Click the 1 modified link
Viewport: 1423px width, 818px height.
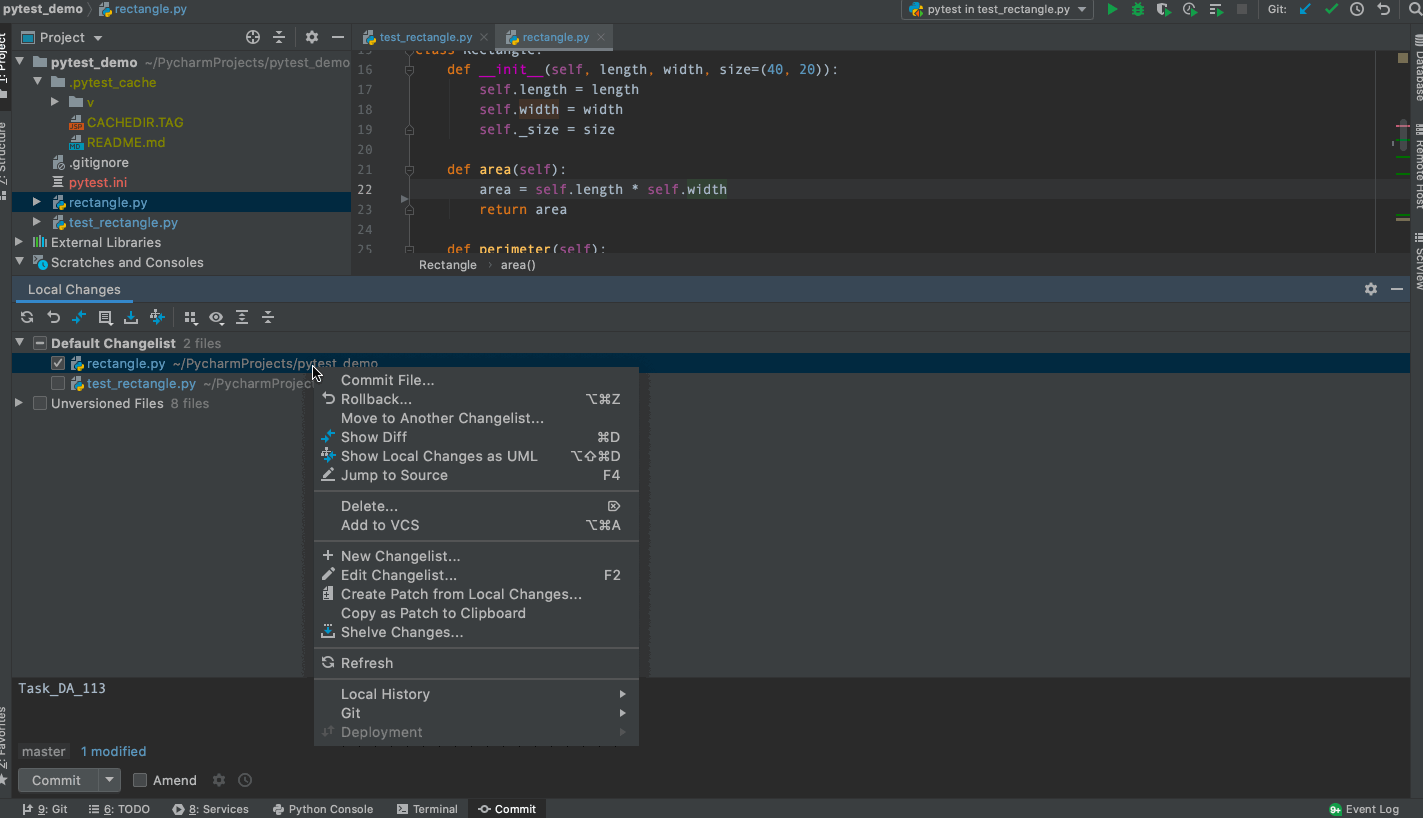point(113,751)
